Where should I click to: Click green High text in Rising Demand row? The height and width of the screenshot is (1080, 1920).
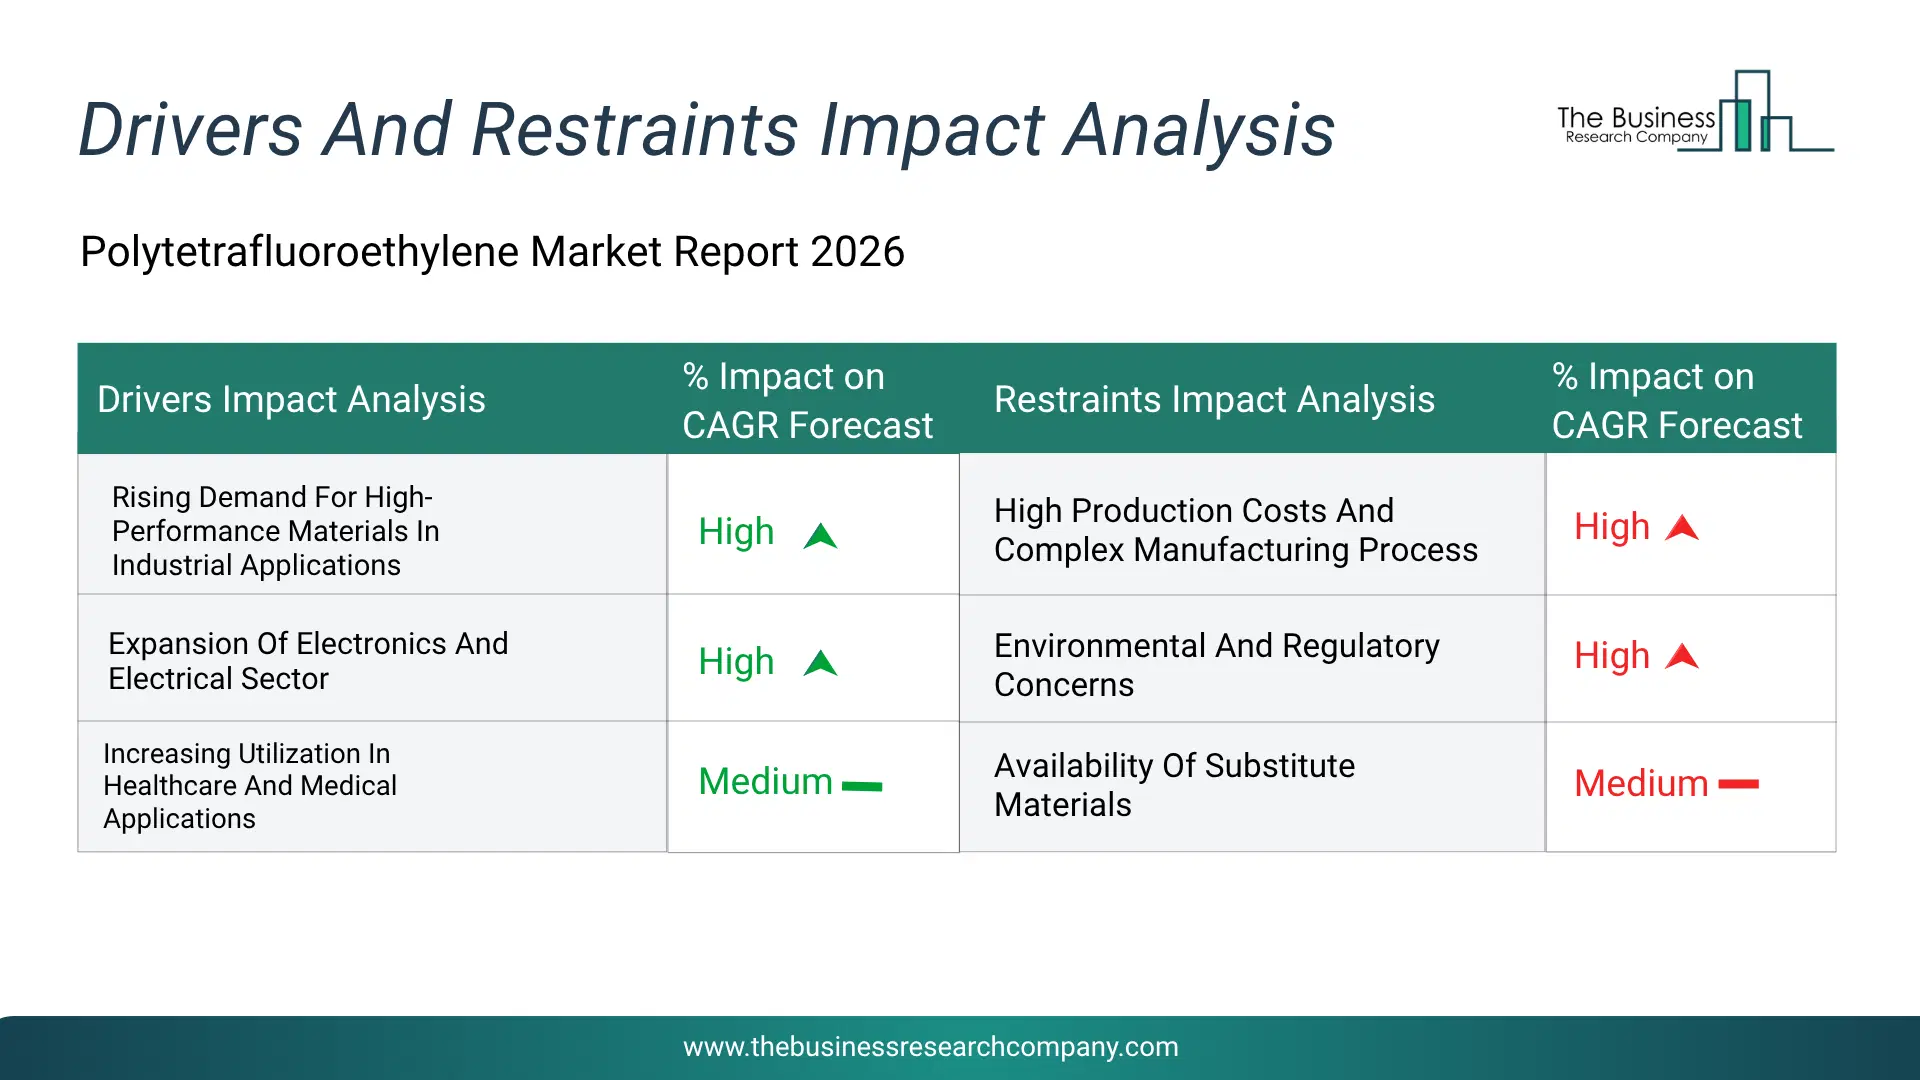click(x=736, y=532)
